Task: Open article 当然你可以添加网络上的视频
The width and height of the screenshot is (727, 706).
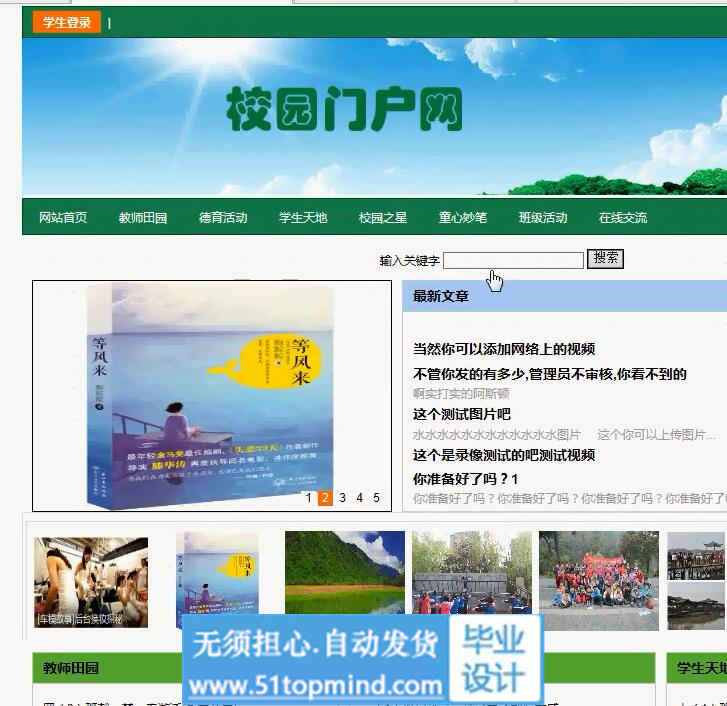Action: (x=504, y=349)
